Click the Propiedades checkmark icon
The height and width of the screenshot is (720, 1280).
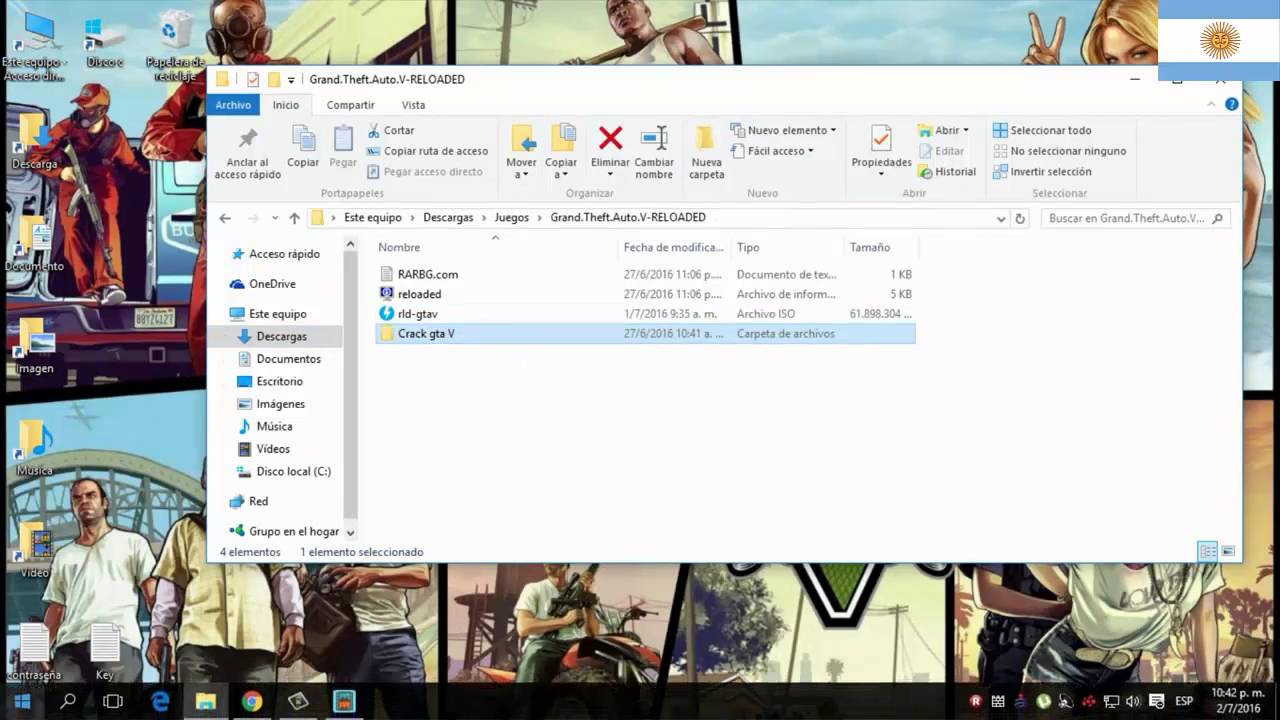[881, 138]
